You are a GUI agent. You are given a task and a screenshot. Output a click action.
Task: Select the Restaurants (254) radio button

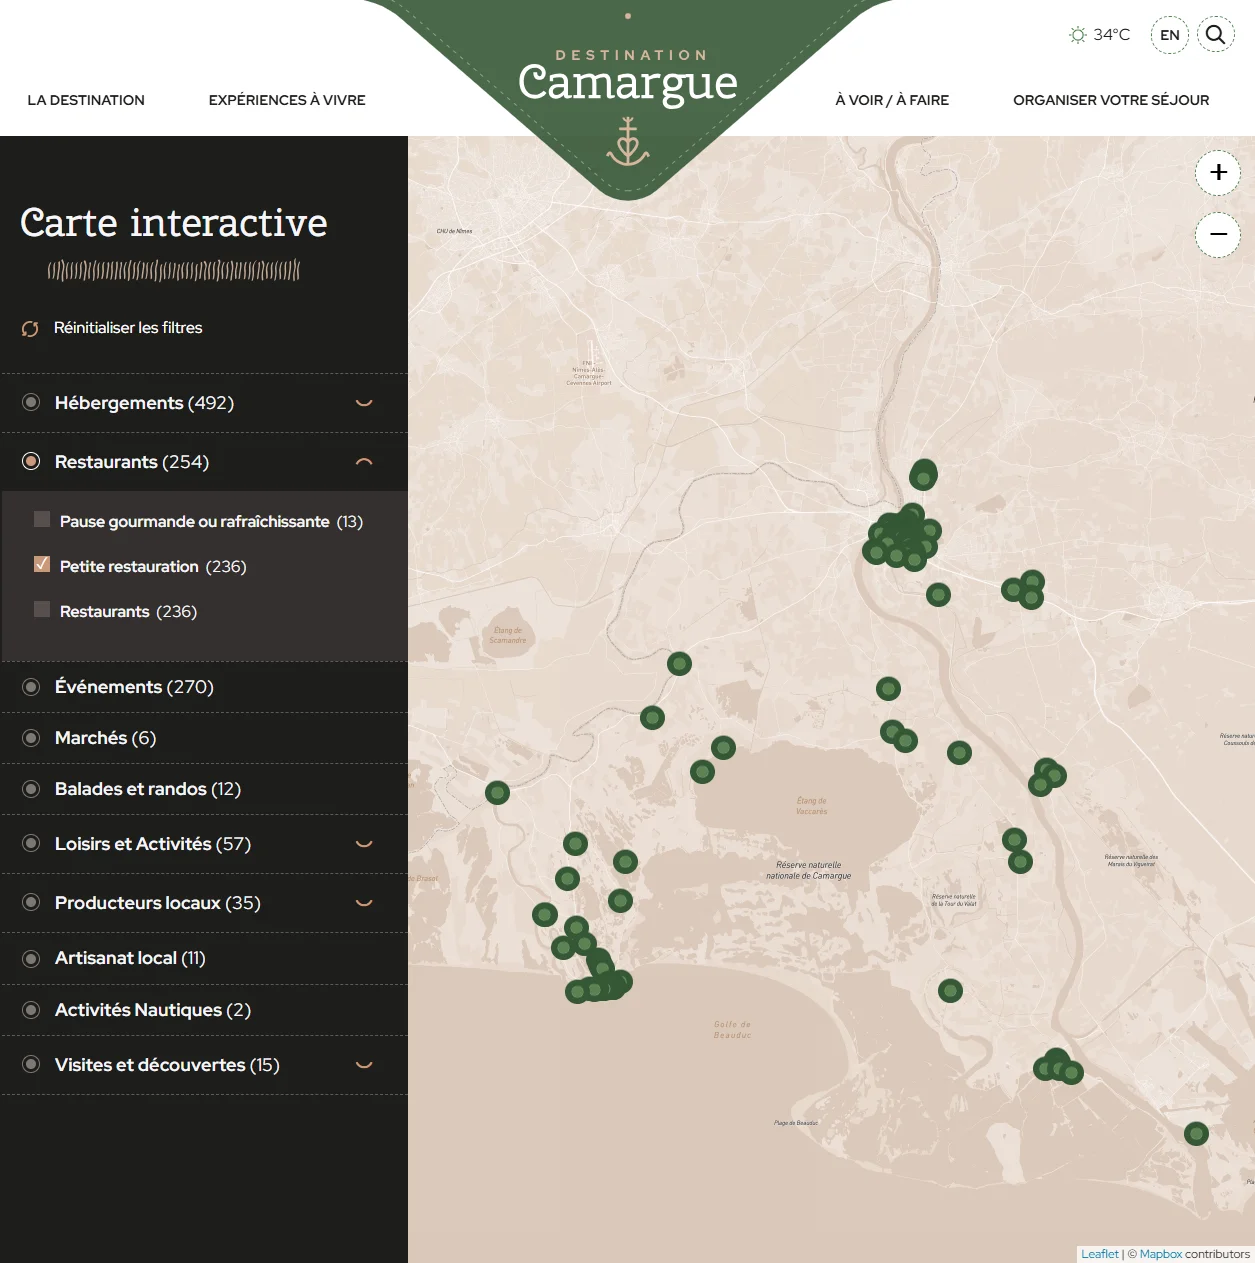pos(31,461)
